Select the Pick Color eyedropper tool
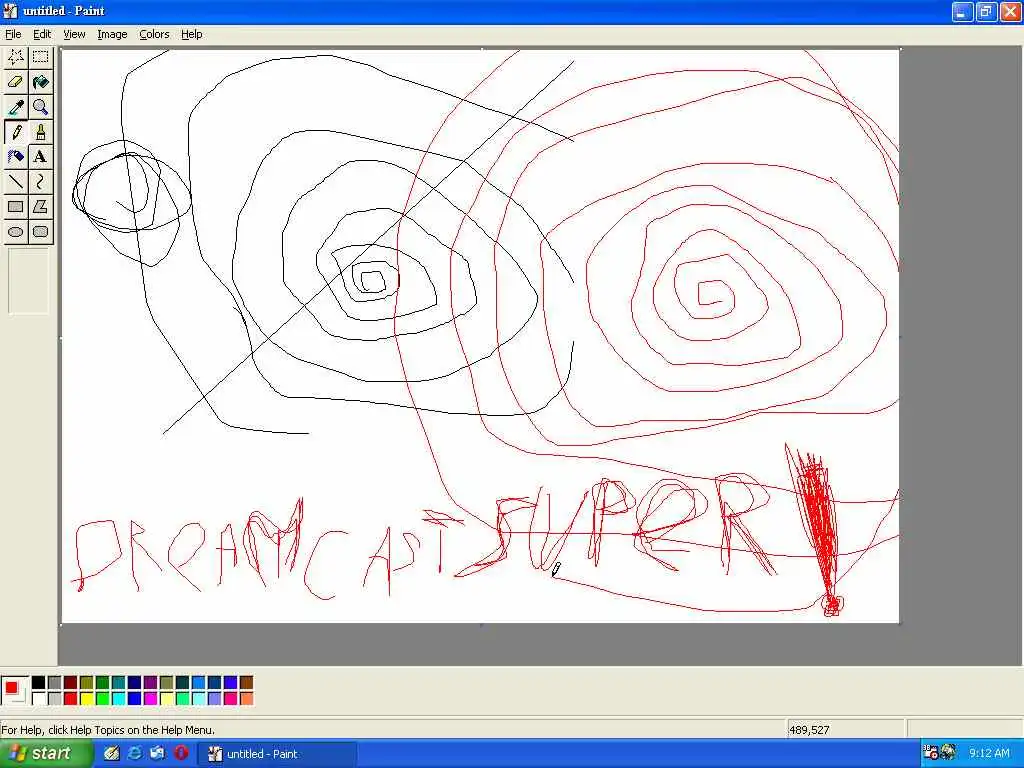Image resolution: width=1024 pixels, height=768 pixels. [x=16, y=107]
